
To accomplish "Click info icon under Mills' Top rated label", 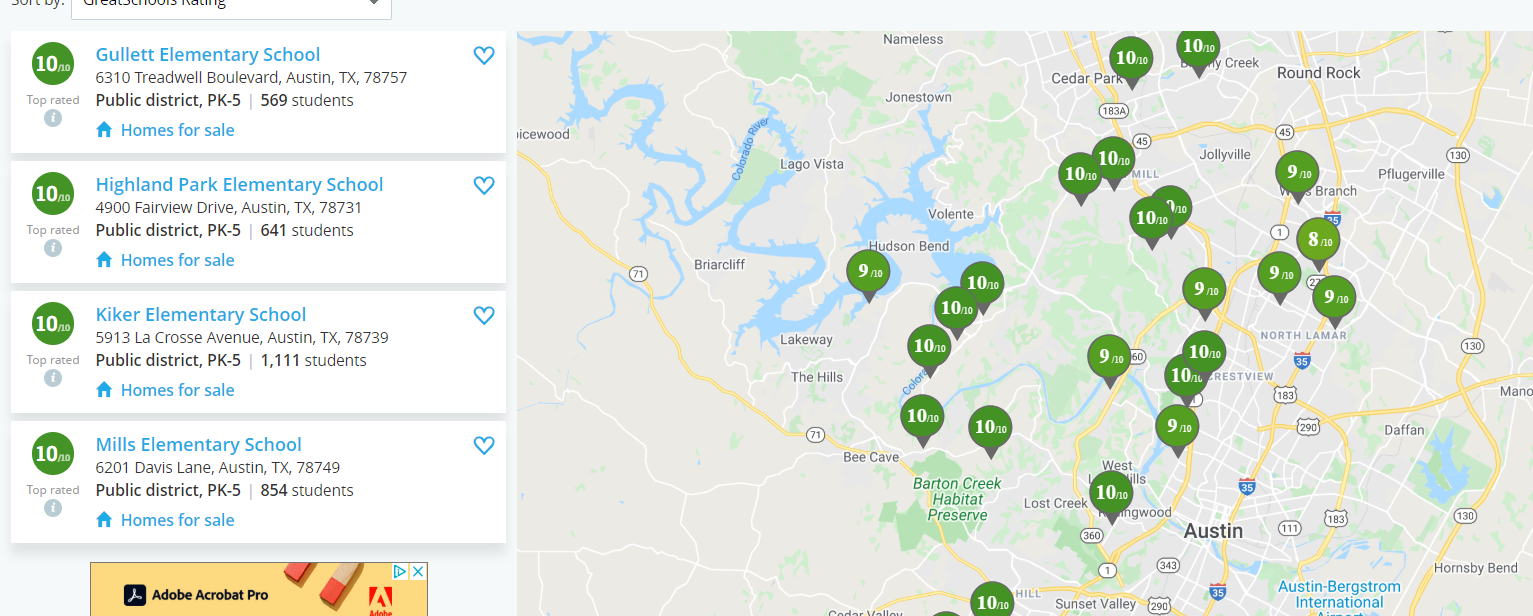I will coord(53,508).
